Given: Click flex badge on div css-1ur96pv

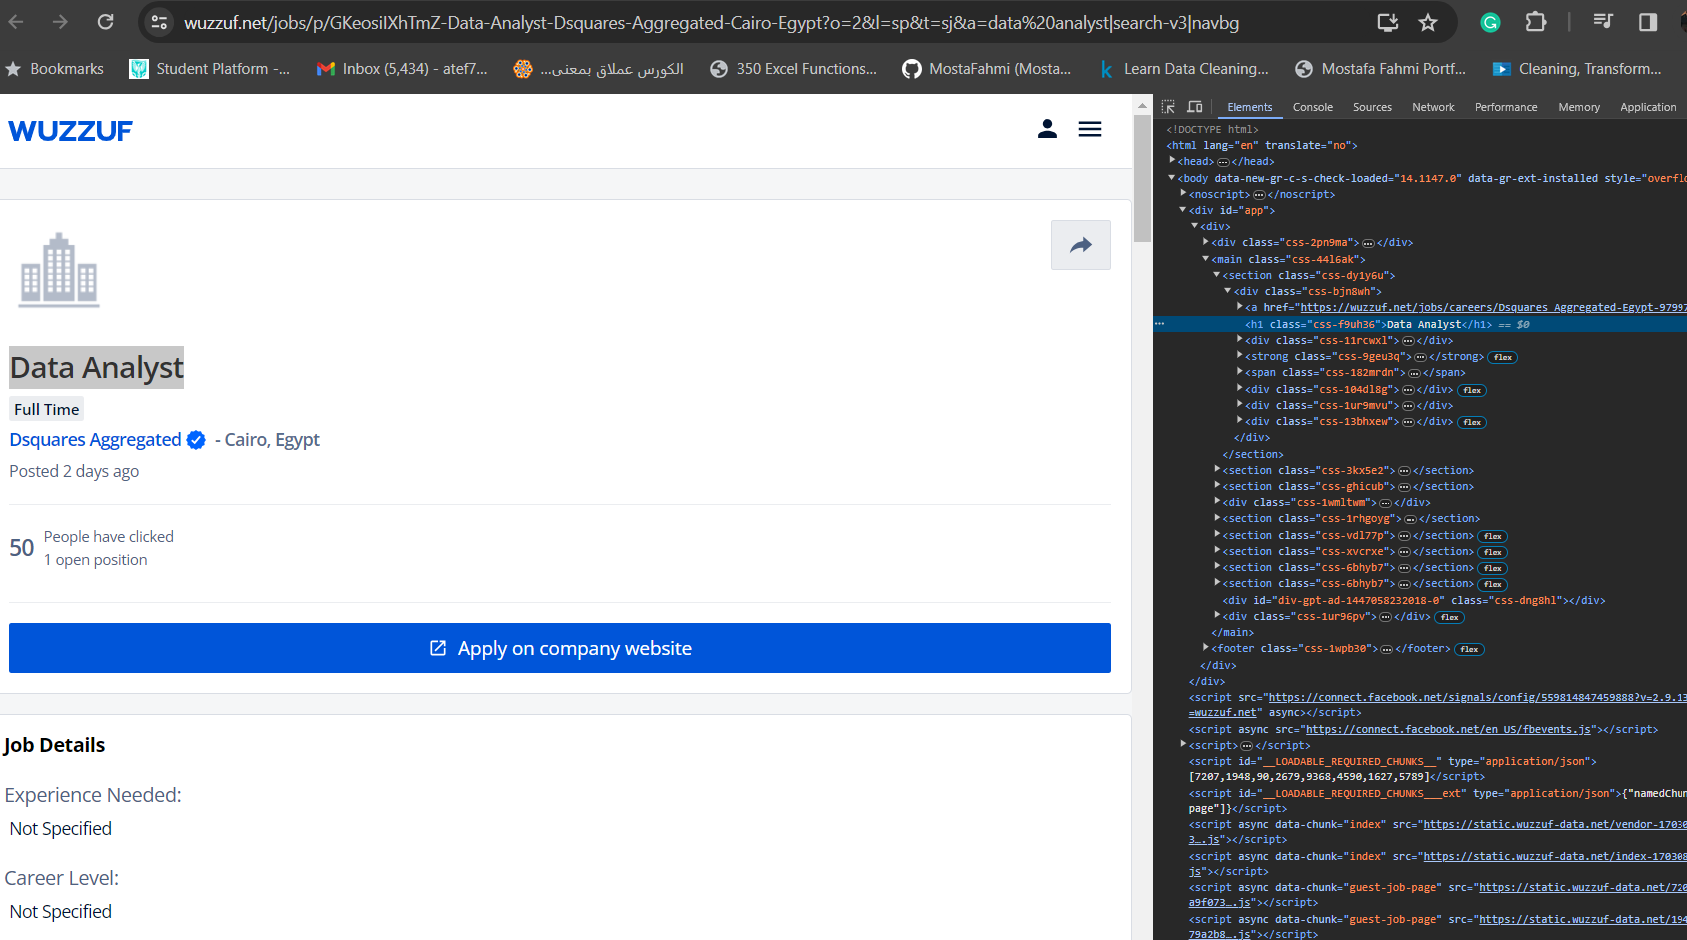Looking at the screenshot, I should point(1450,617).
